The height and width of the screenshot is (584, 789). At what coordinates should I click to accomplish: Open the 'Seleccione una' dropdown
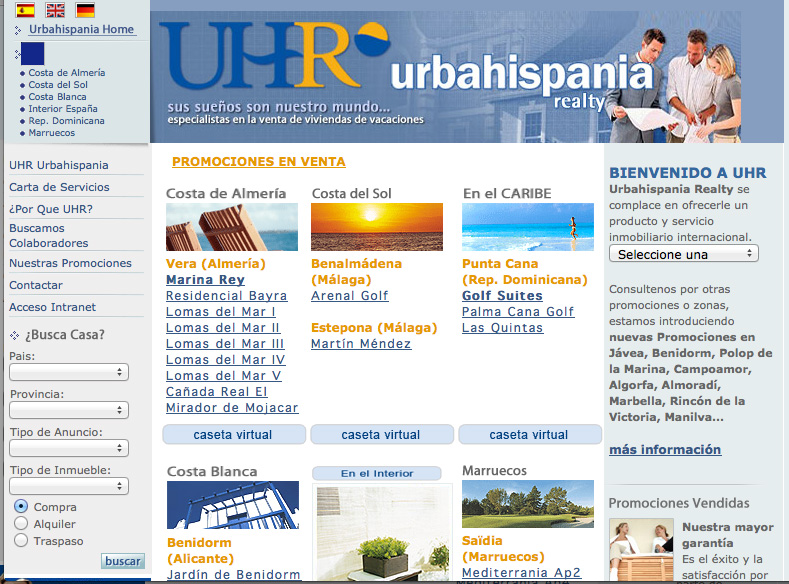tap(683, 254)
